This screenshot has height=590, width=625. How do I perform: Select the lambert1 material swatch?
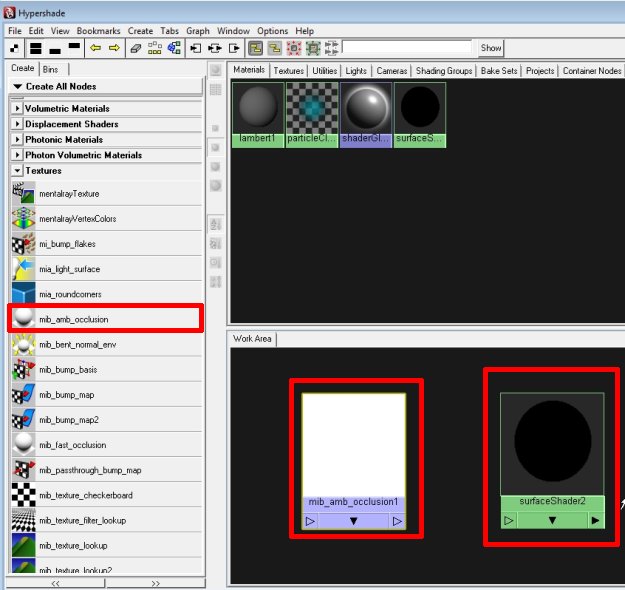pyautogui.click(x=258, y=115)
